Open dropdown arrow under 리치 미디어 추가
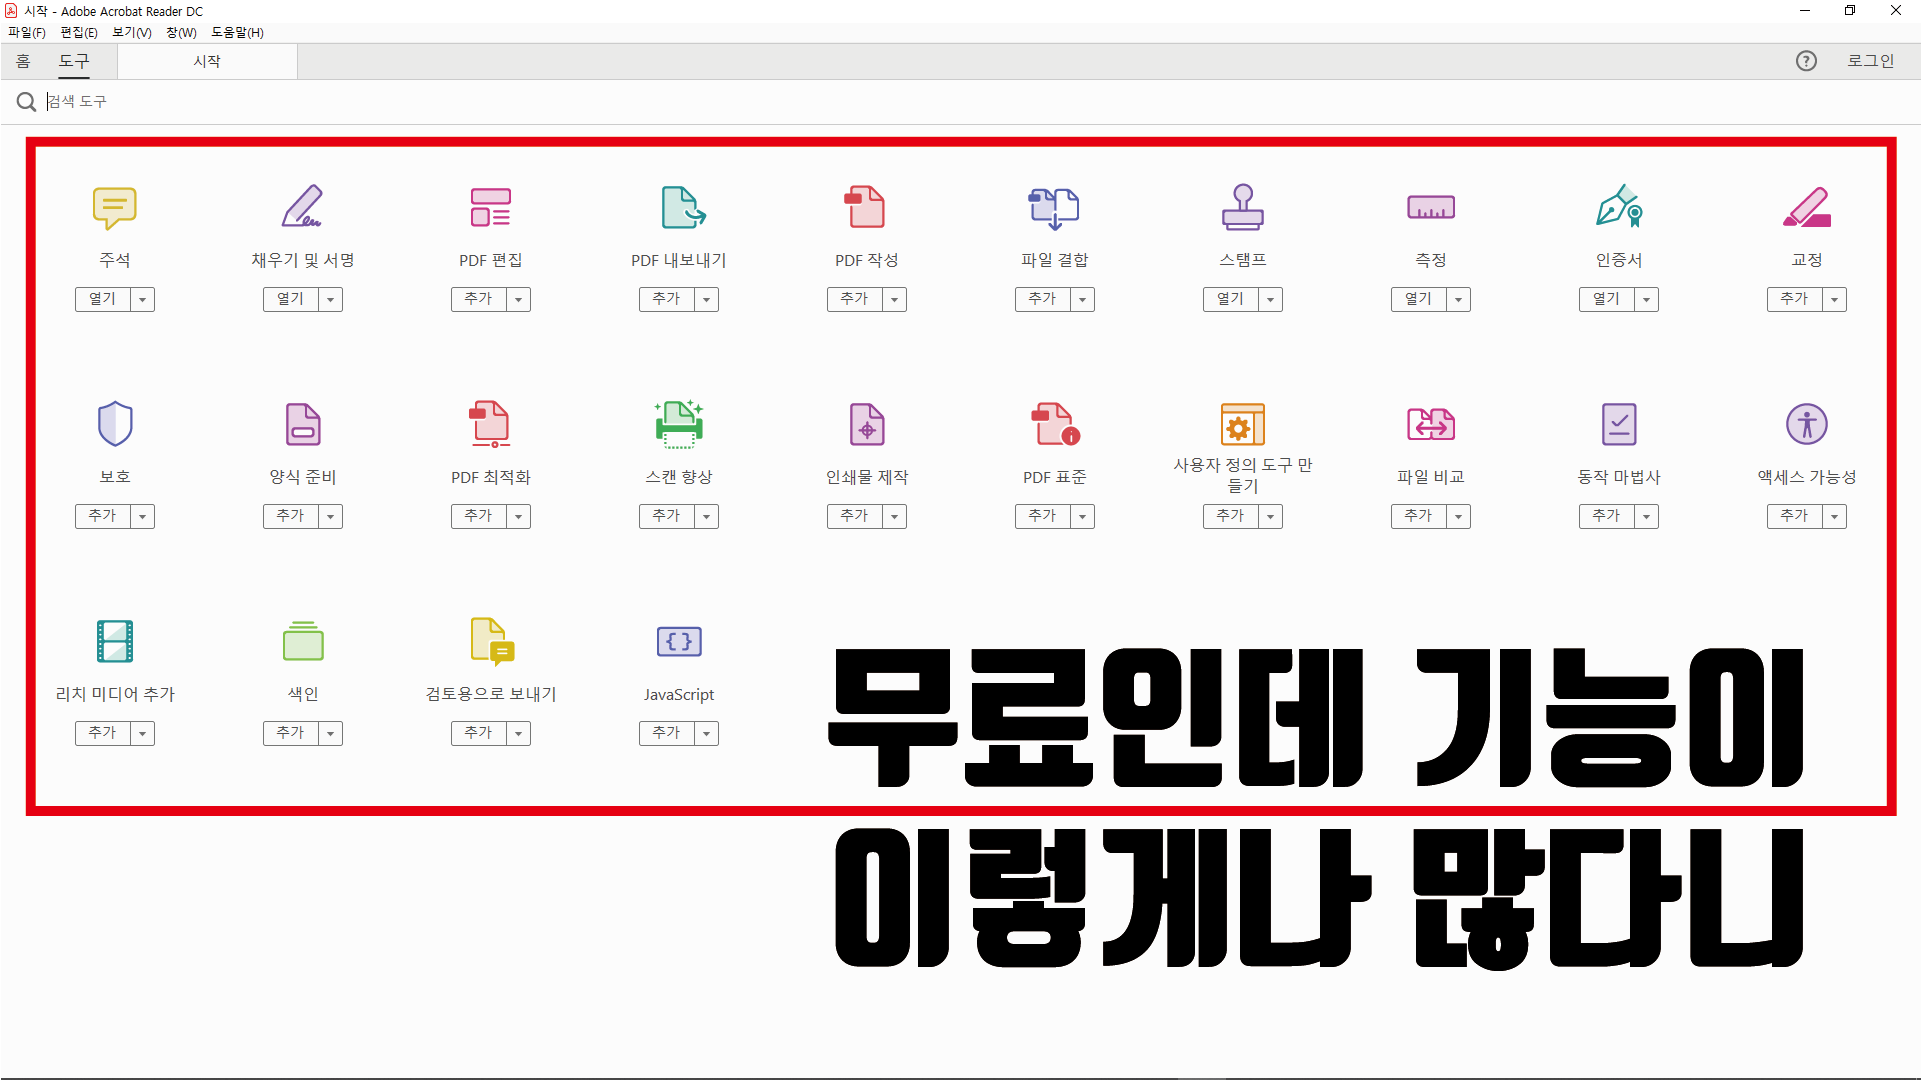This screenshot has height=1081, width=1921. click(143, 733)
